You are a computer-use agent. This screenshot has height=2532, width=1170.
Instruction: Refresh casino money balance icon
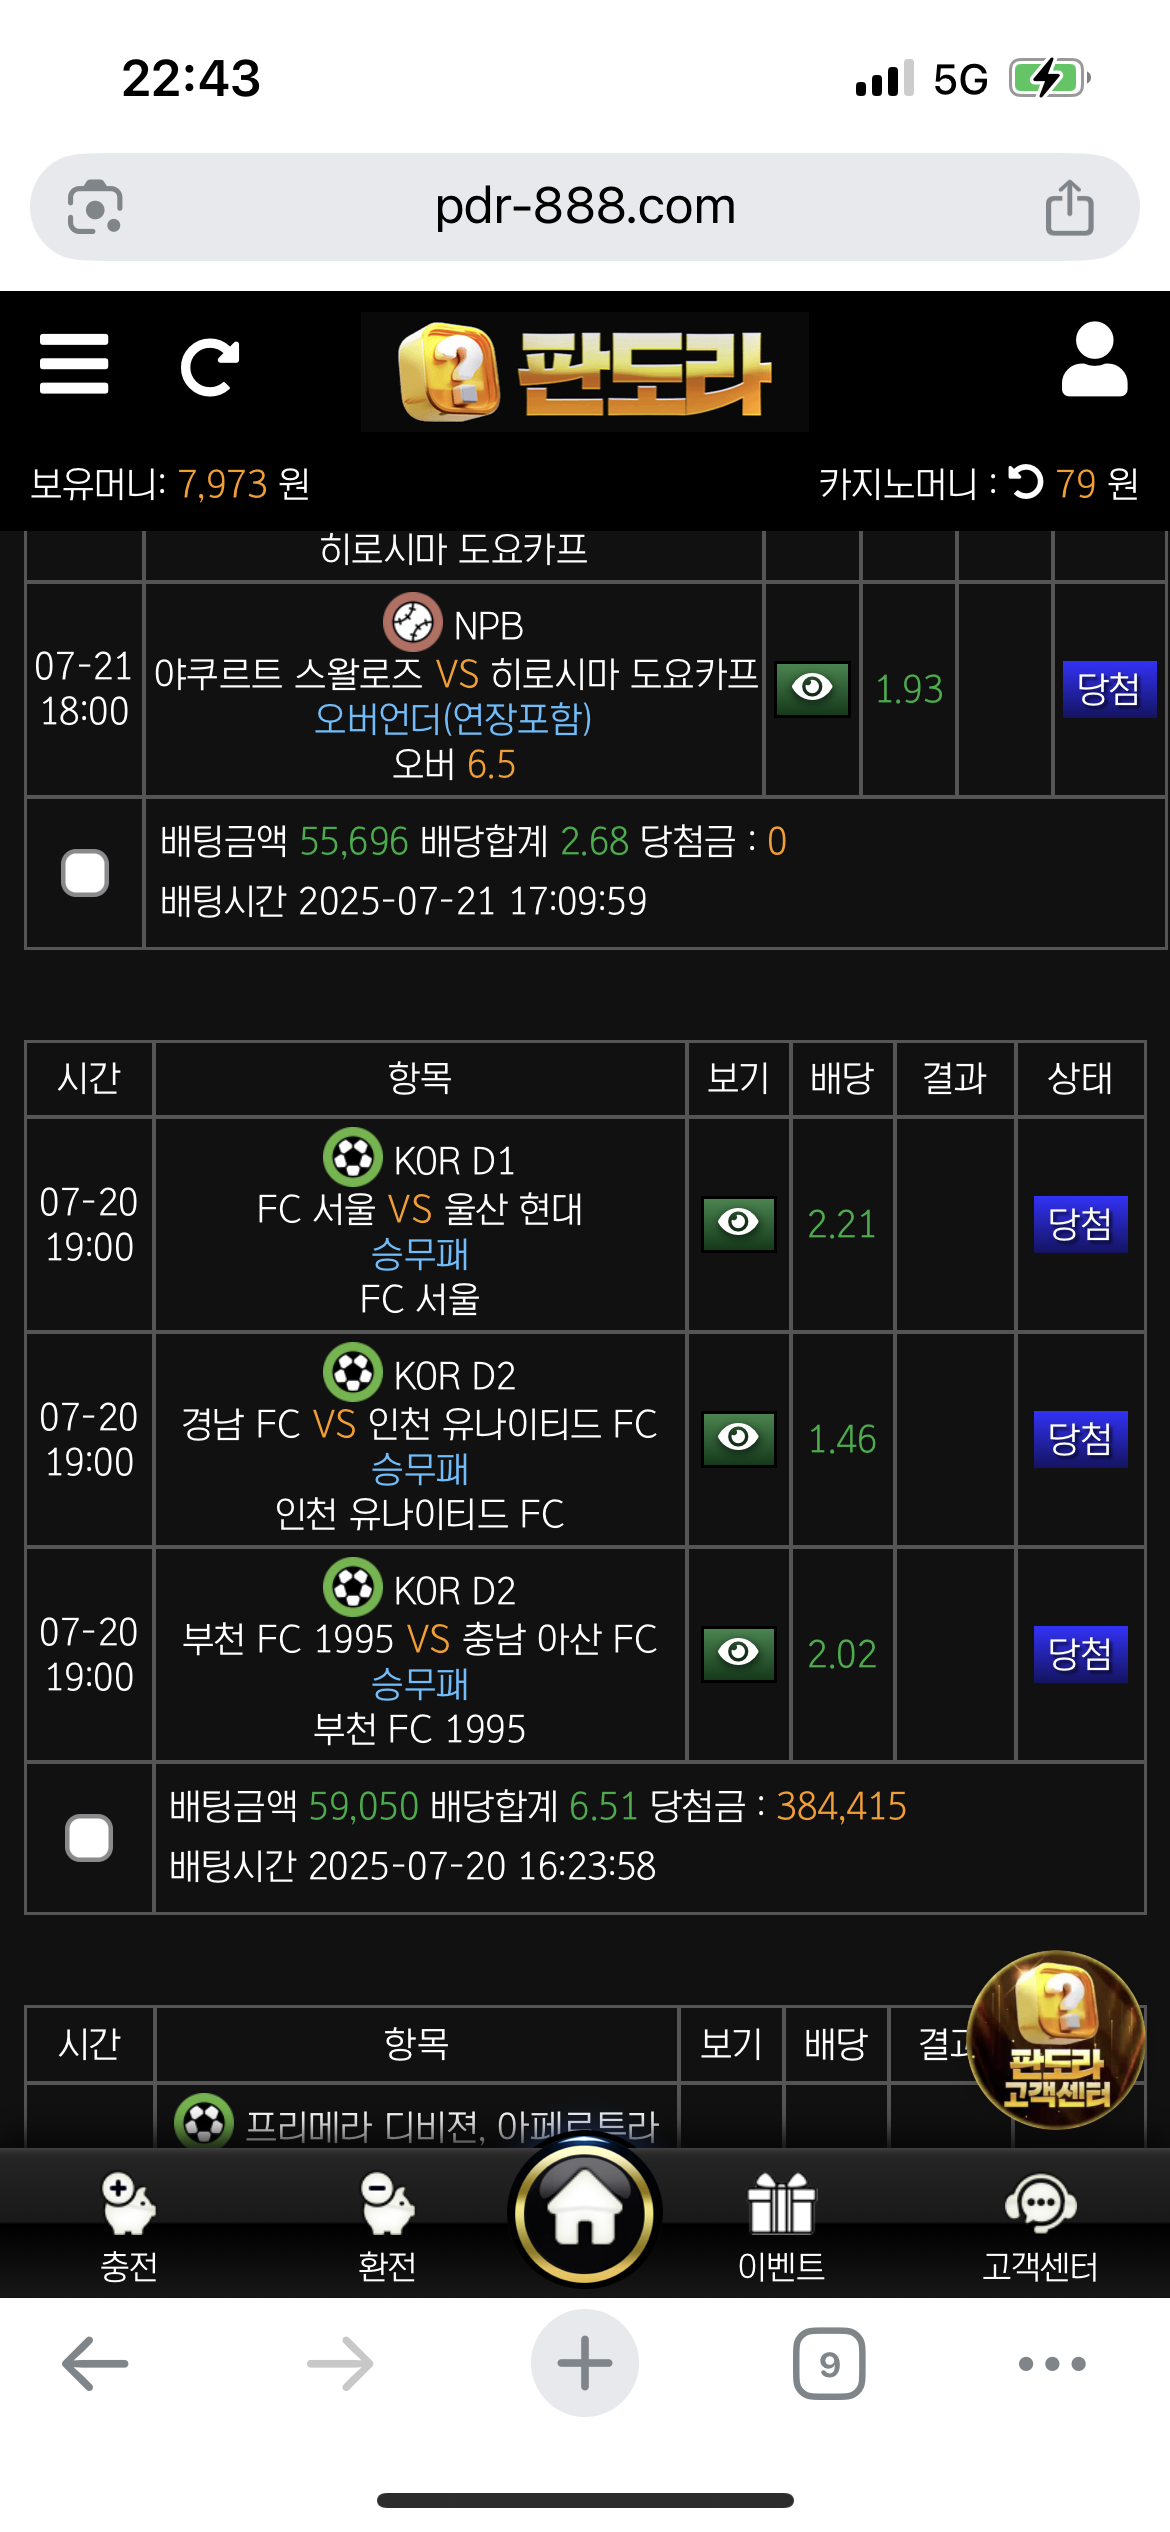[x=1026, y=482]
